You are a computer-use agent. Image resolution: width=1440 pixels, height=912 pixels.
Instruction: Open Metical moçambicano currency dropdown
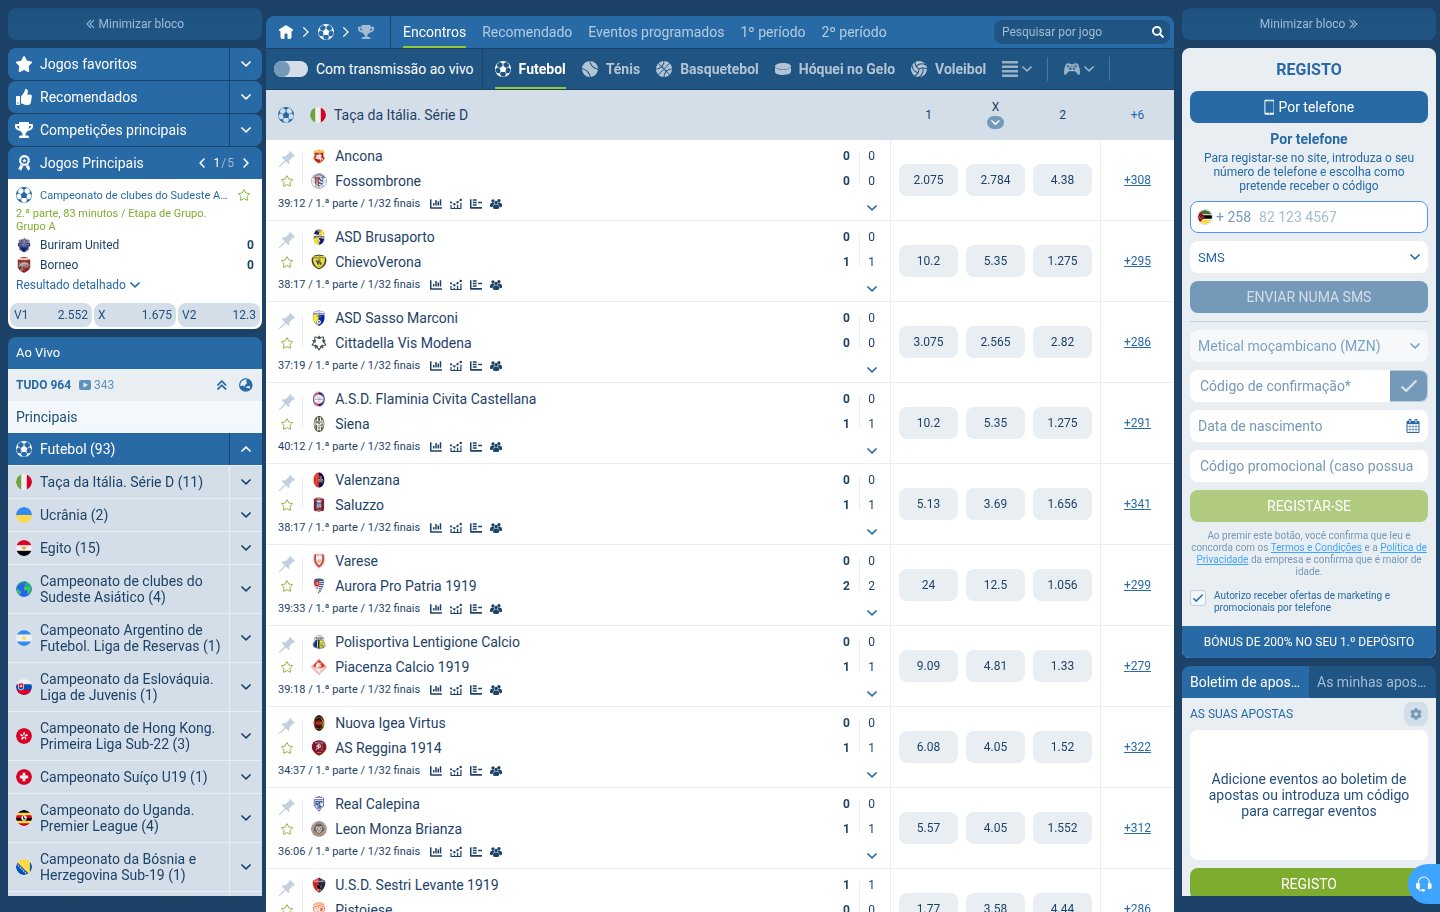coord(1308,346)
